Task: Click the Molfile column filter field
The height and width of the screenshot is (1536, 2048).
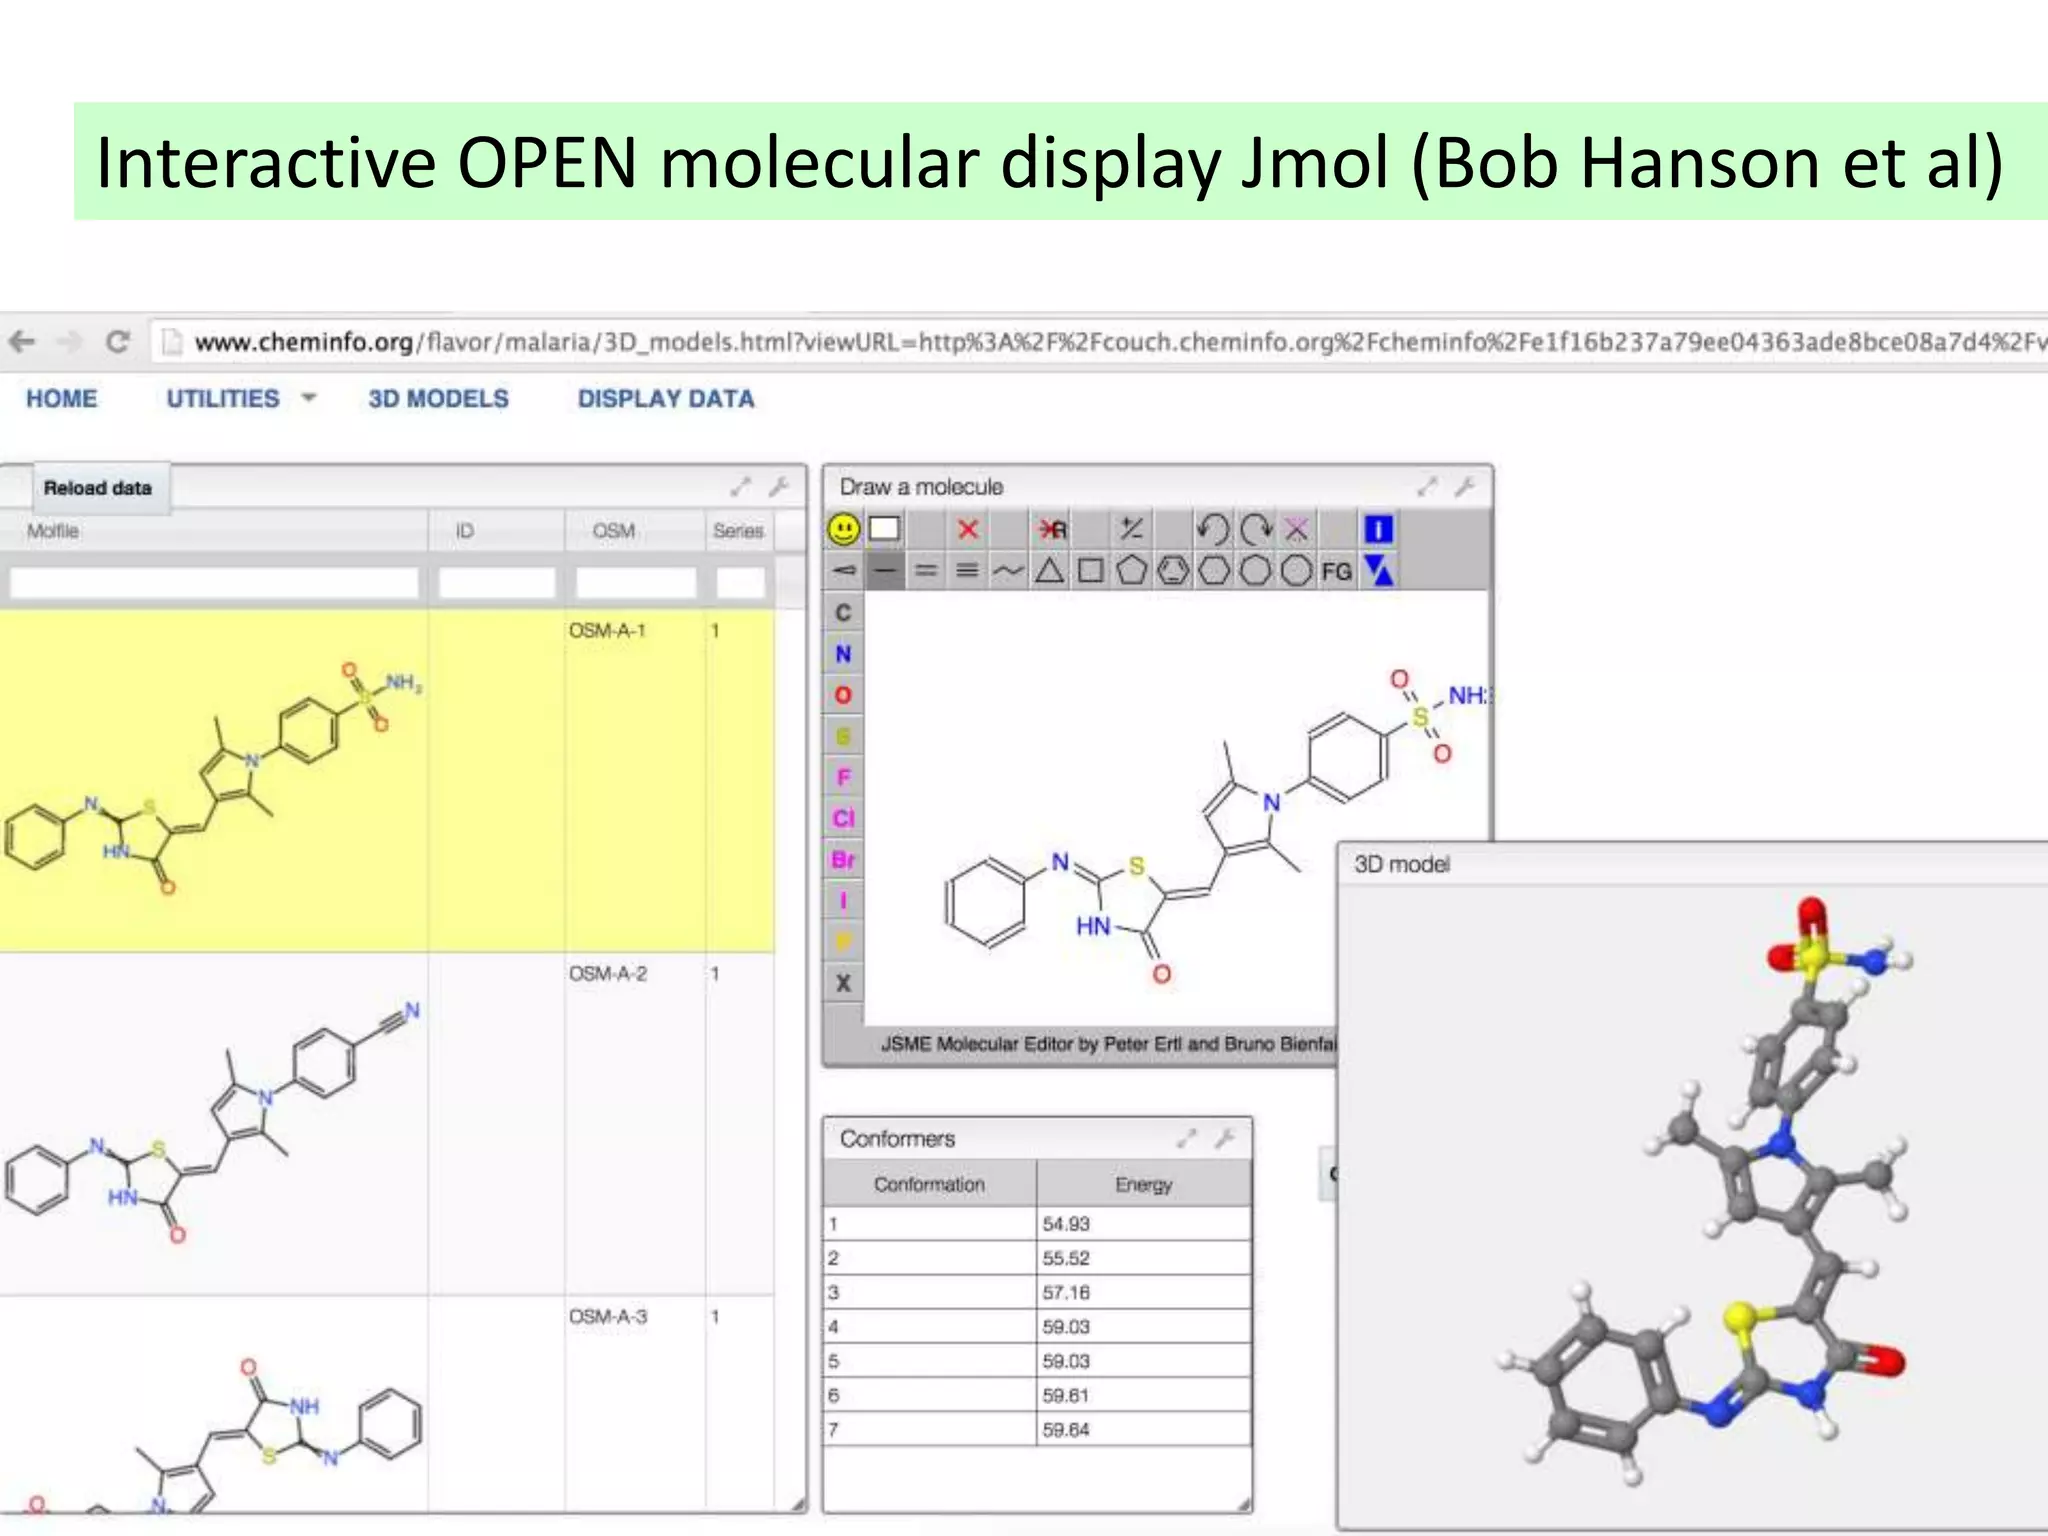Action: click(x=214, y=582)
